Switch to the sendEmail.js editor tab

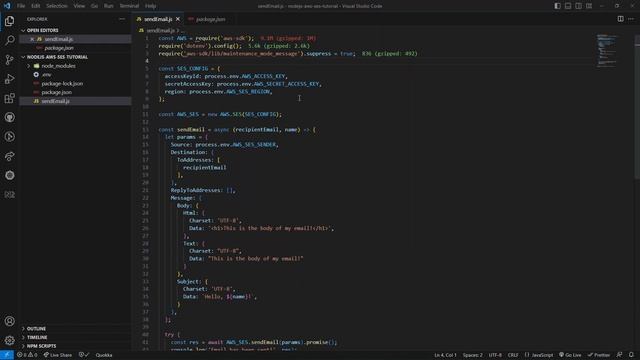pyautogui.click(x=158, y=19)
